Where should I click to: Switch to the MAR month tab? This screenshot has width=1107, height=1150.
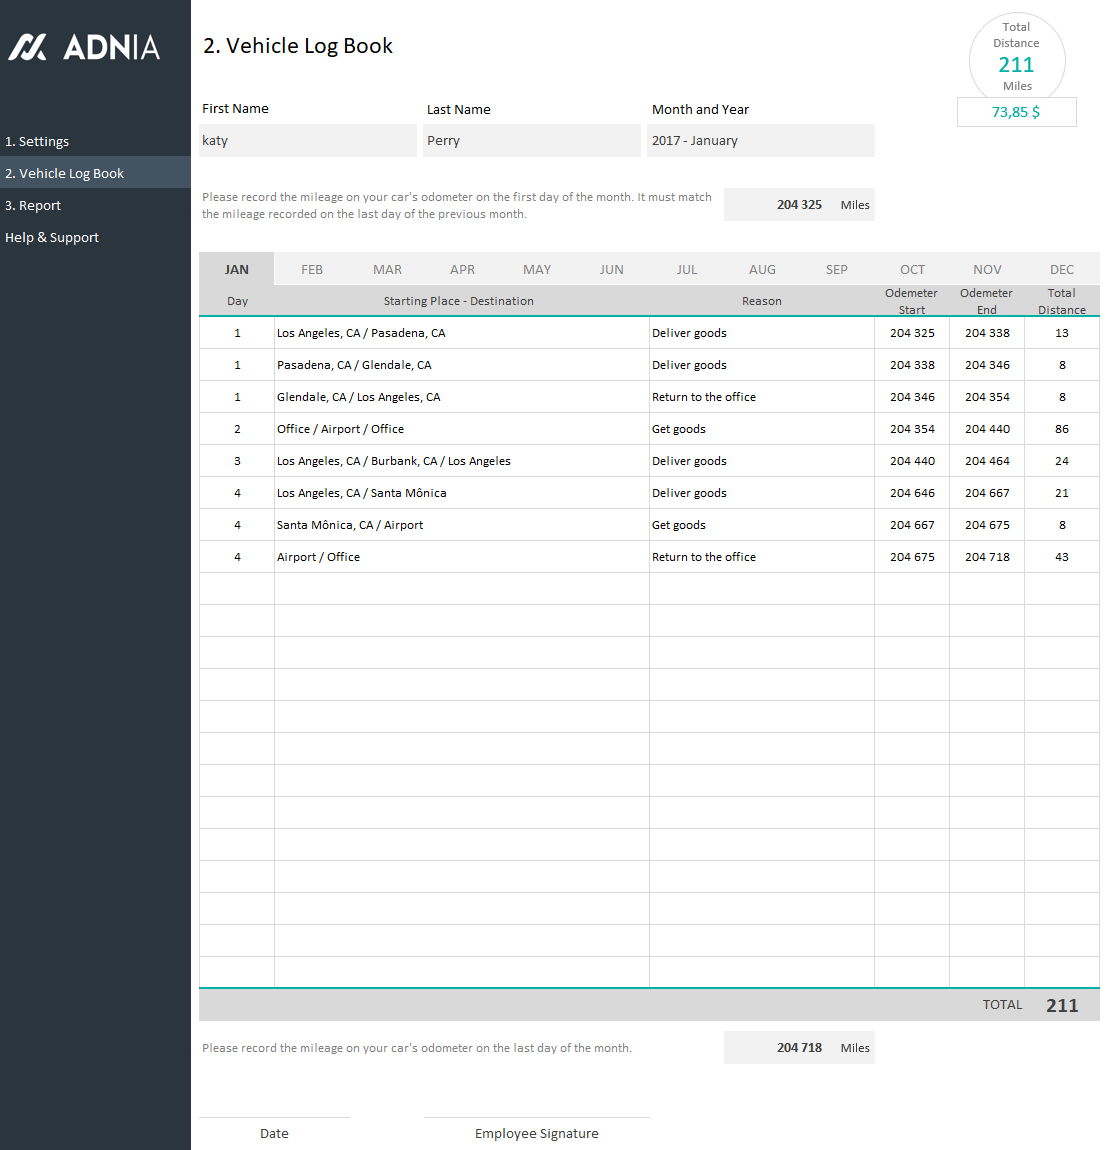pyautogui.click(x=387, y=269)
